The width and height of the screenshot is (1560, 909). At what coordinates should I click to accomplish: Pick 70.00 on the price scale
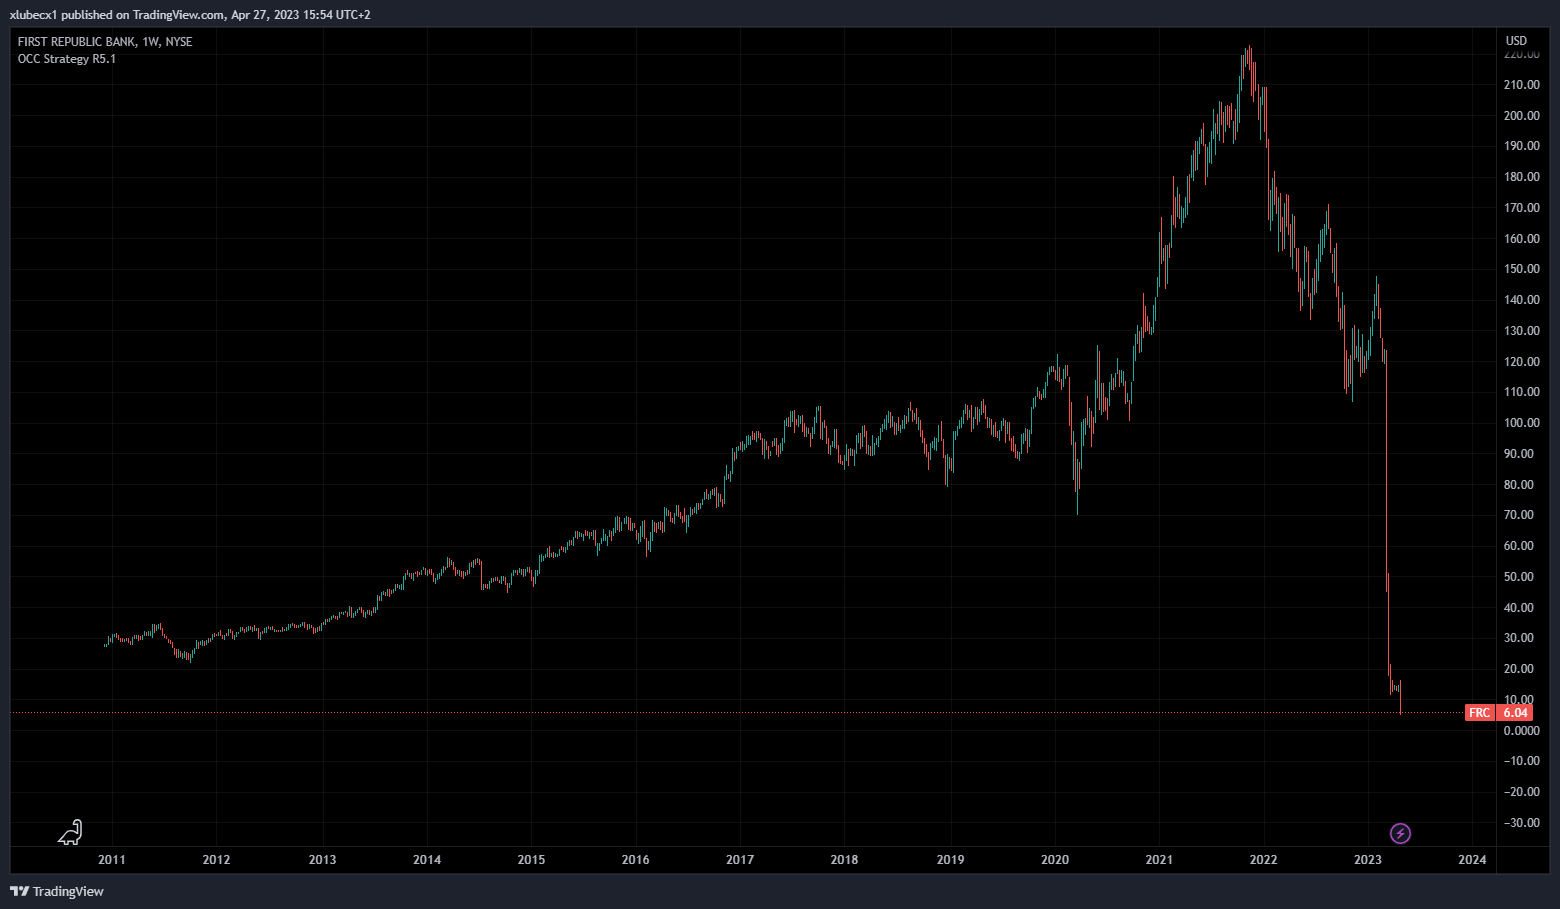click(x=1518, y=515)
